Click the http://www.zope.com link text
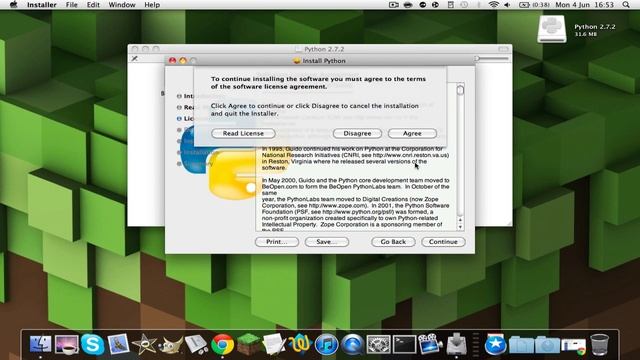Screen dimensions: 640x360 tap(337, 206)
